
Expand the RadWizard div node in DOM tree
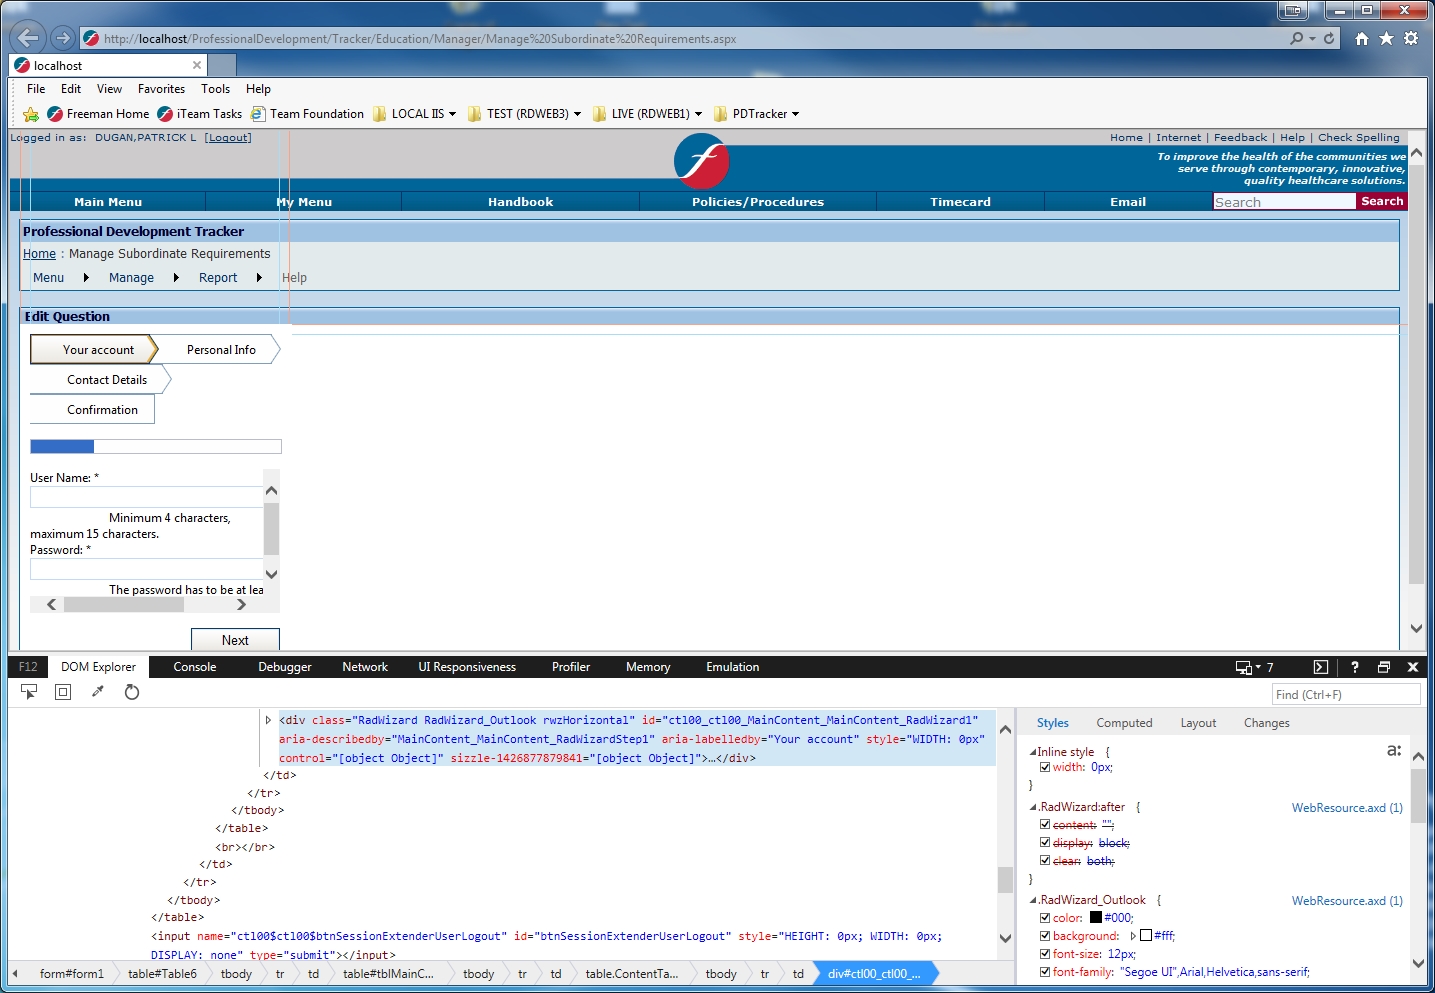[x=268, y=720]
